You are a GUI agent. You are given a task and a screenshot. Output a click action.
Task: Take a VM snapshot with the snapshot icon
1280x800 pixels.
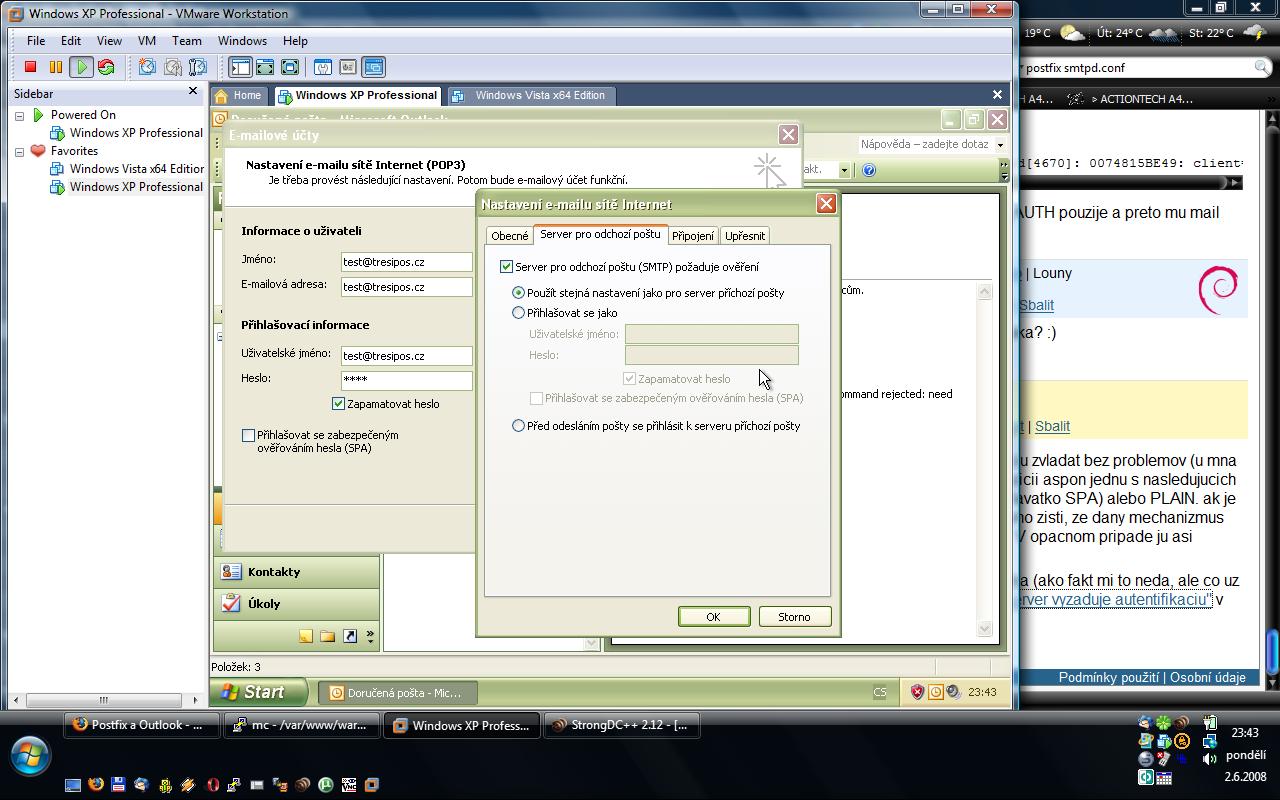coord(147,67)
